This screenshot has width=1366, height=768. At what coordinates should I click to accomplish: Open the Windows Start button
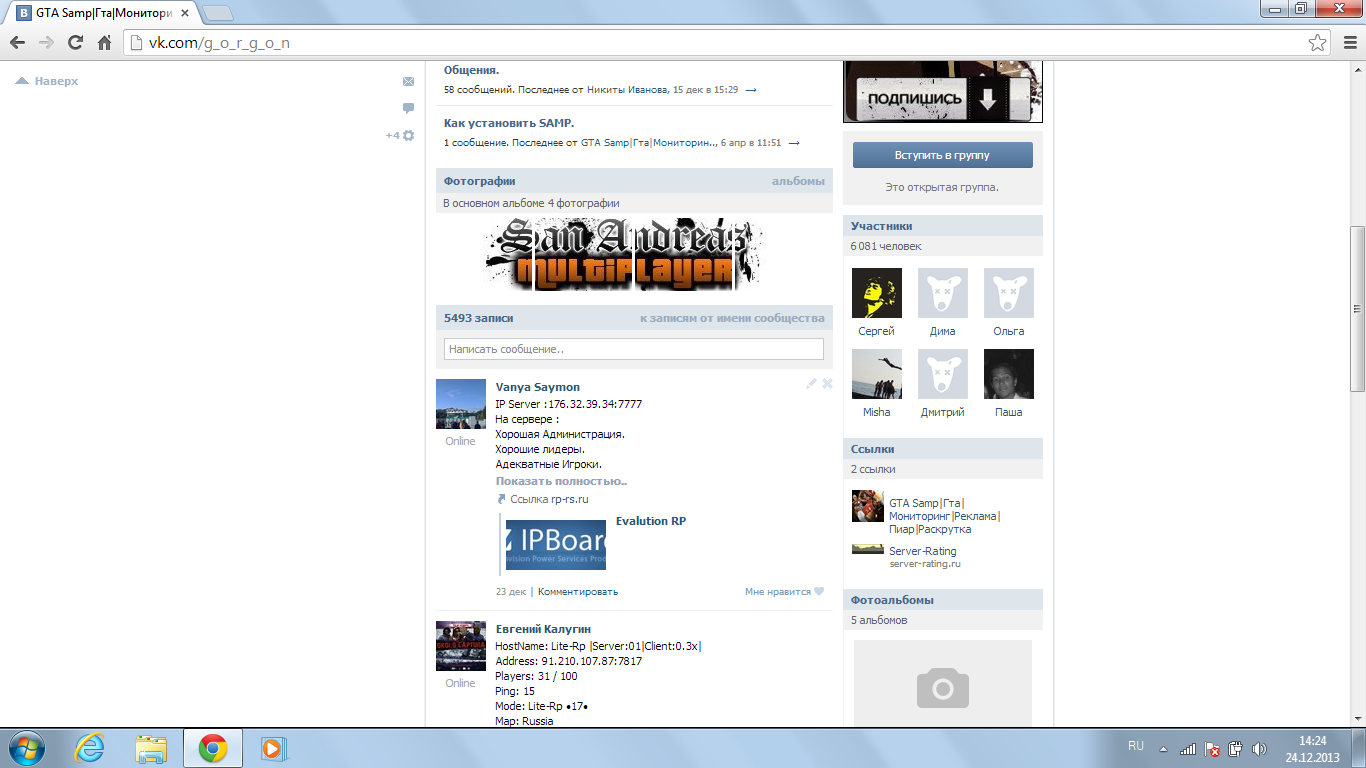pos(27,748)
